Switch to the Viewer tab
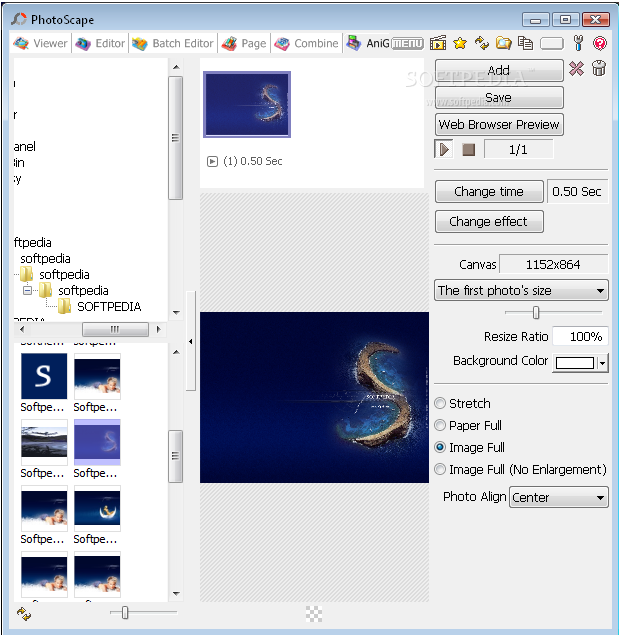 [x=41, y=43]
